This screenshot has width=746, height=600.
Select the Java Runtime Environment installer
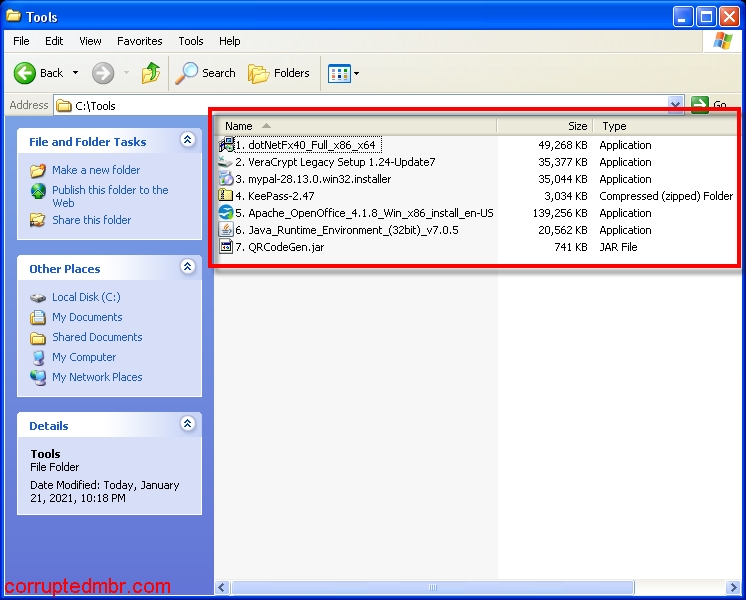click(x=346, y=230)
